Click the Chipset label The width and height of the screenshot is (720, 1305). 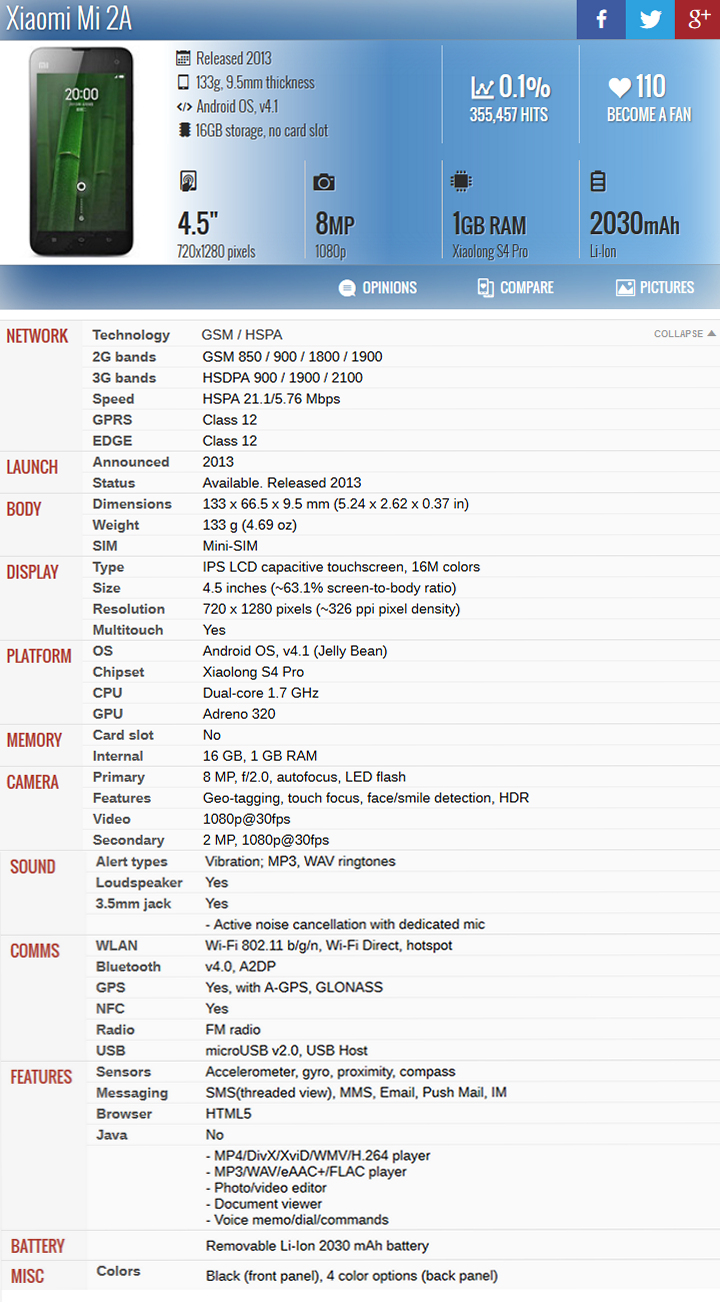(119, 672)
